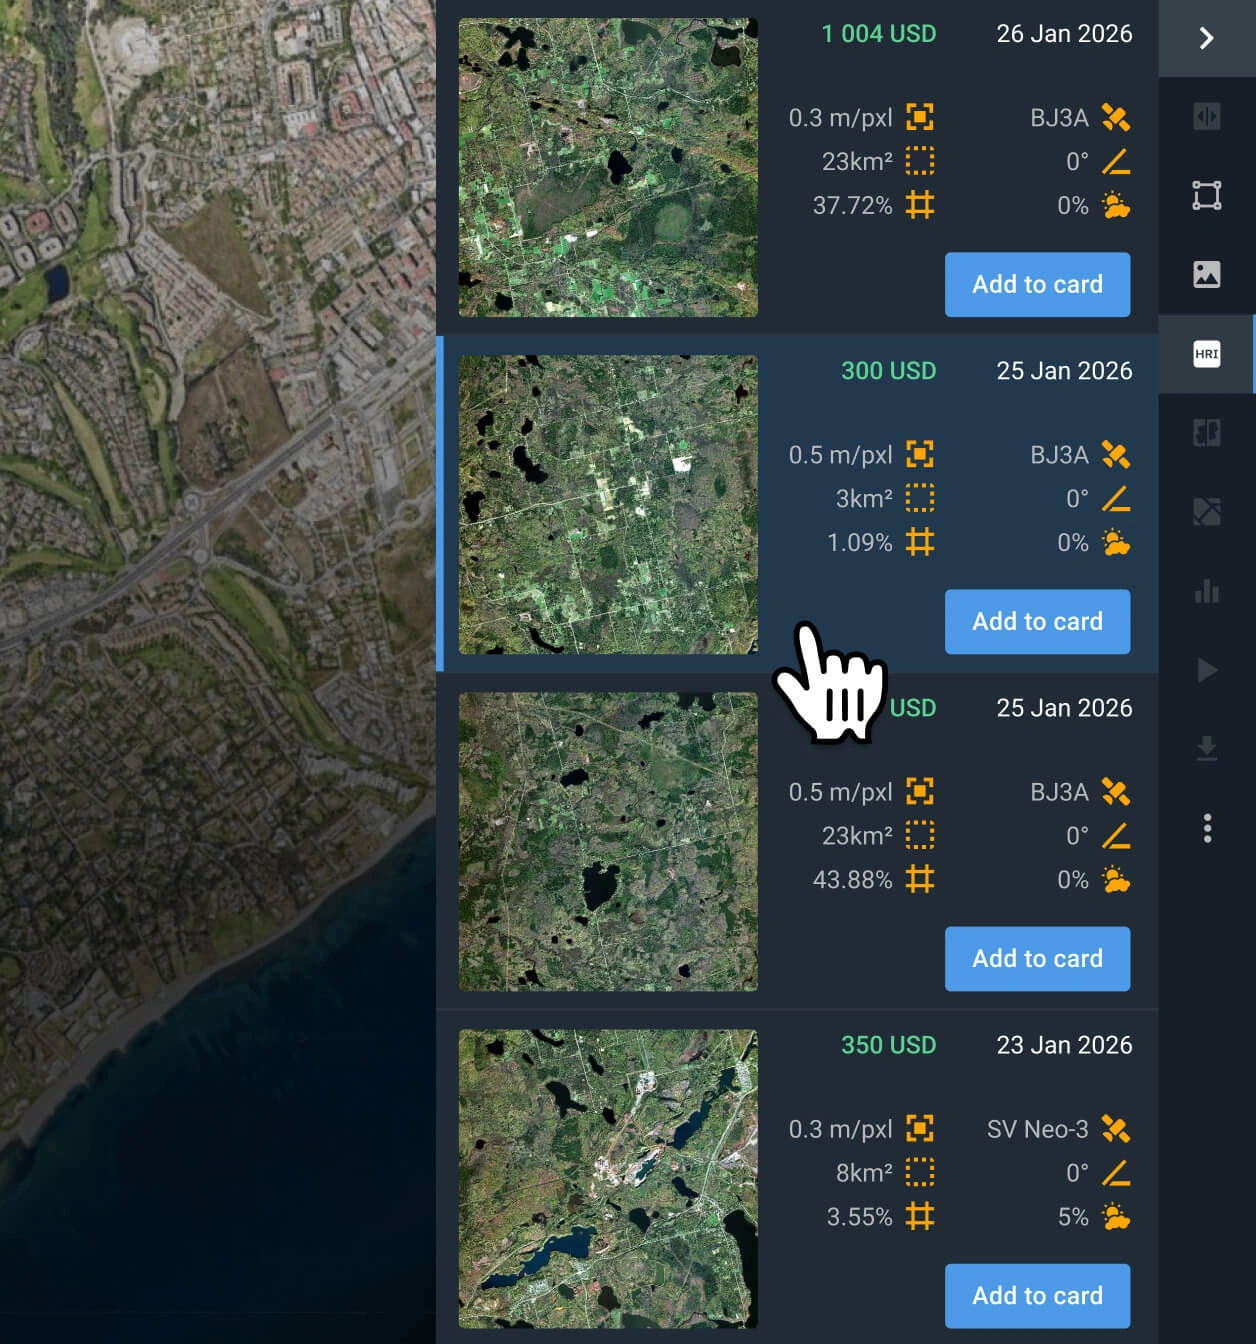The image size is (1256, 1344).
Task: Select the area of interest rectangle tool
Action: coord(1206,195)
